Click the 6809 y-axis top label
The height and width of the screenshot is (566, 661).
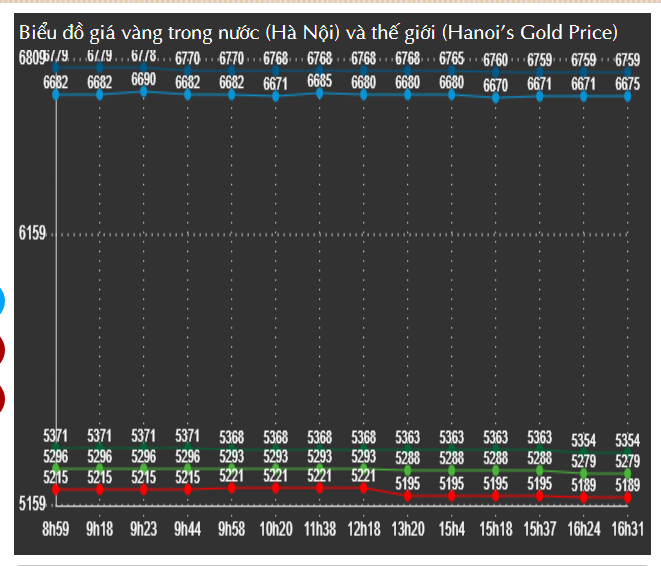click(x=30, y=57)
